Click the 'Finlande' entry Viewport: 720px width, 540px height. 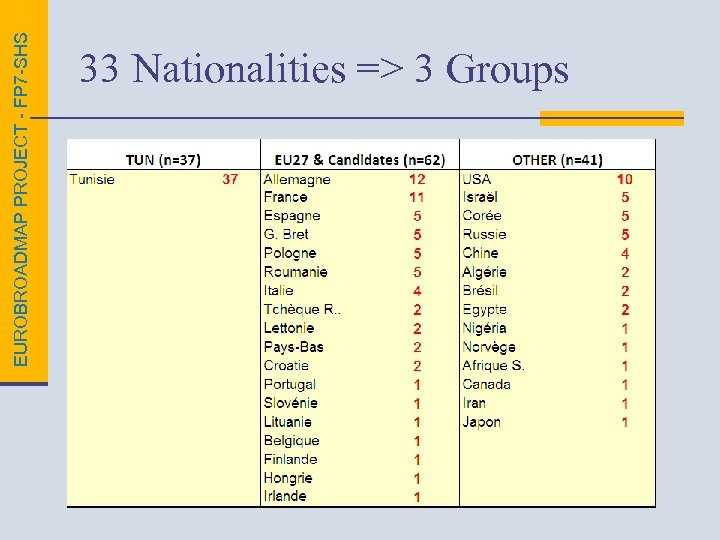coord(290,460)
